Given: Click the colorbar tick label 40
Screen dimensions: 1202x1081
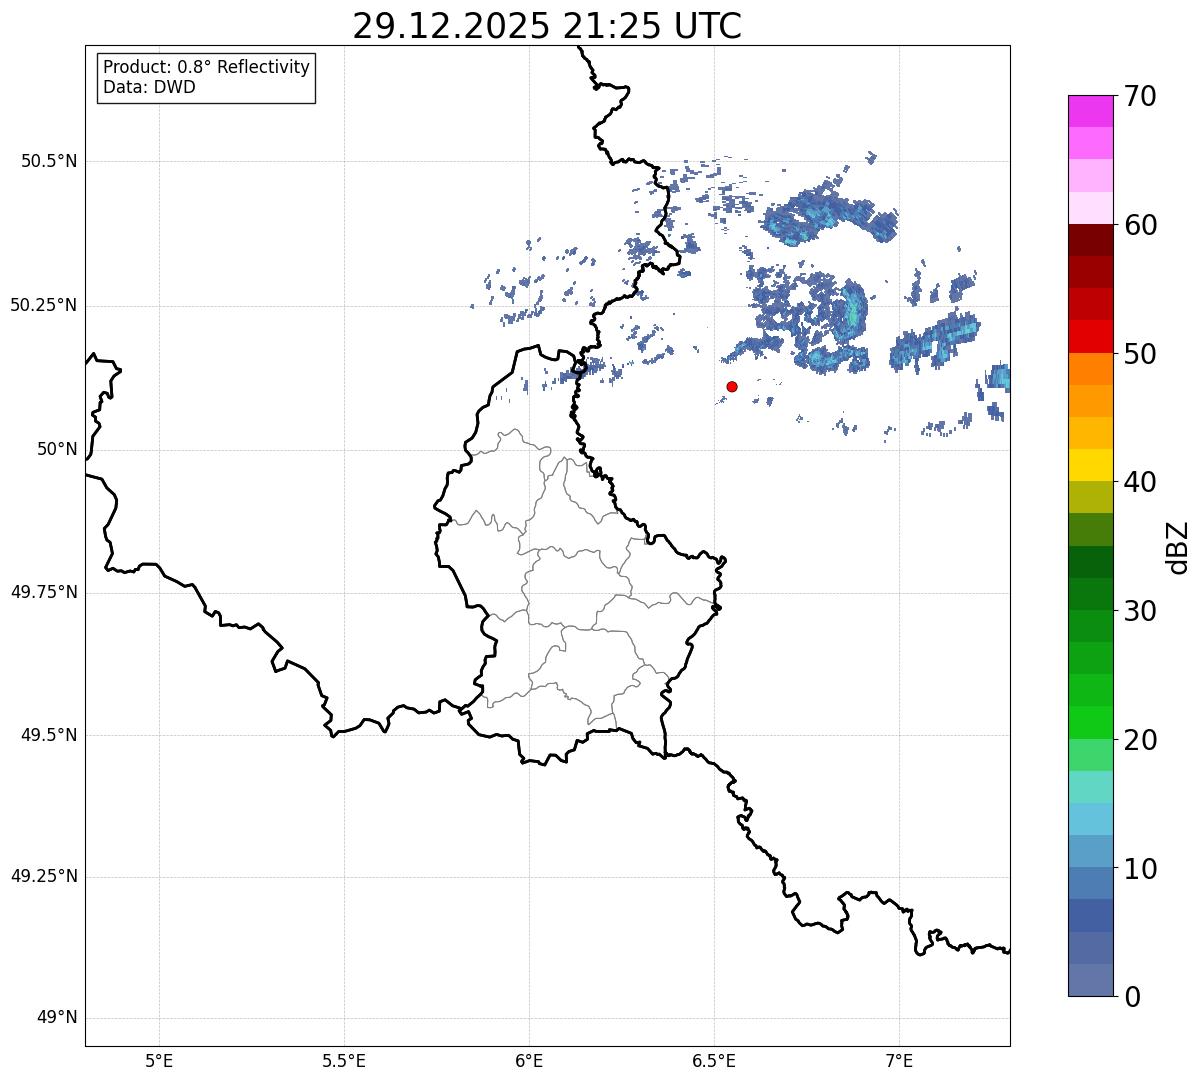Looking at the screenshot, I should pyautogui.click(x=1140, y=482).
